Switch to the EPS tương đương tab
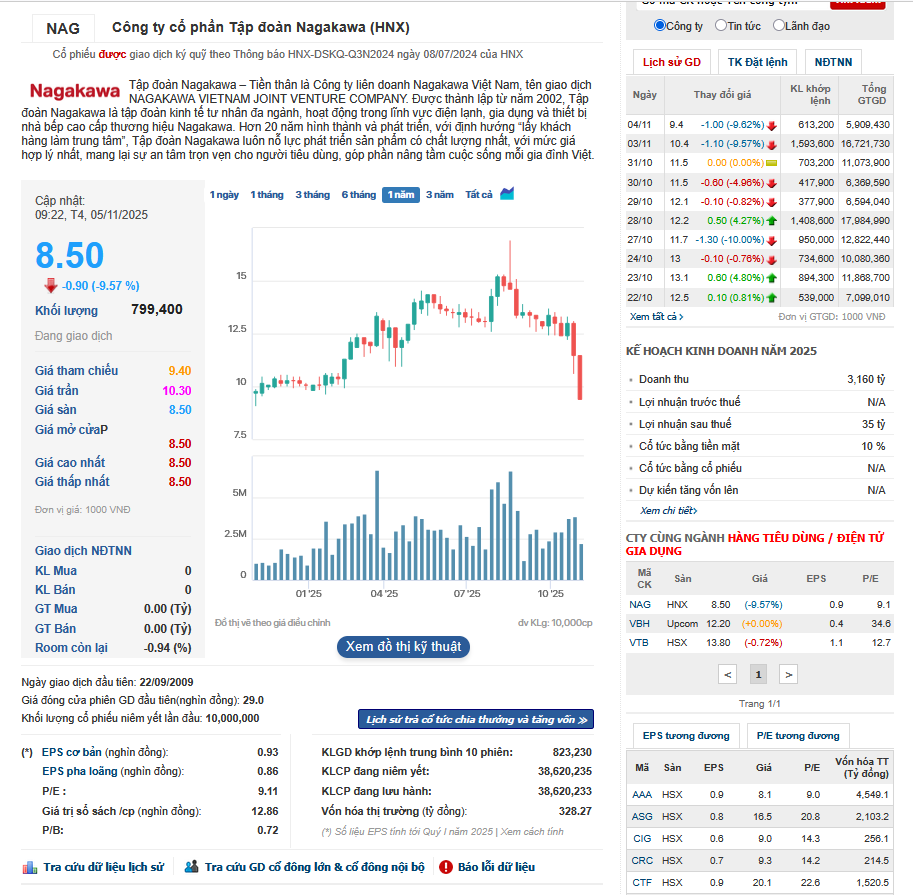Image resolution: width=913 pixels, height=895 pixels. click(x=686, y=735)
